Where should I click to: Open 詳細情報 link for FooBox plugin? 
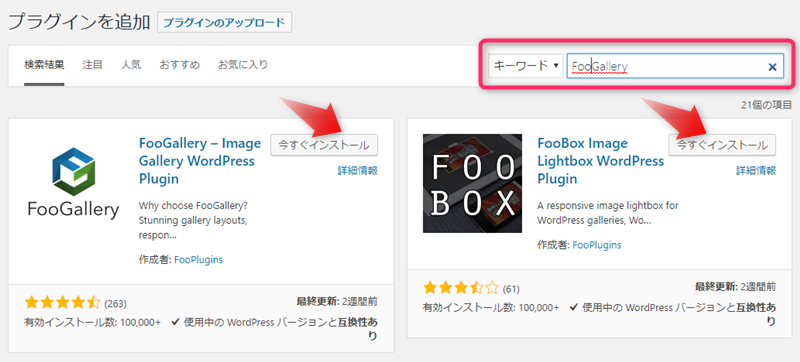point(756,170)
